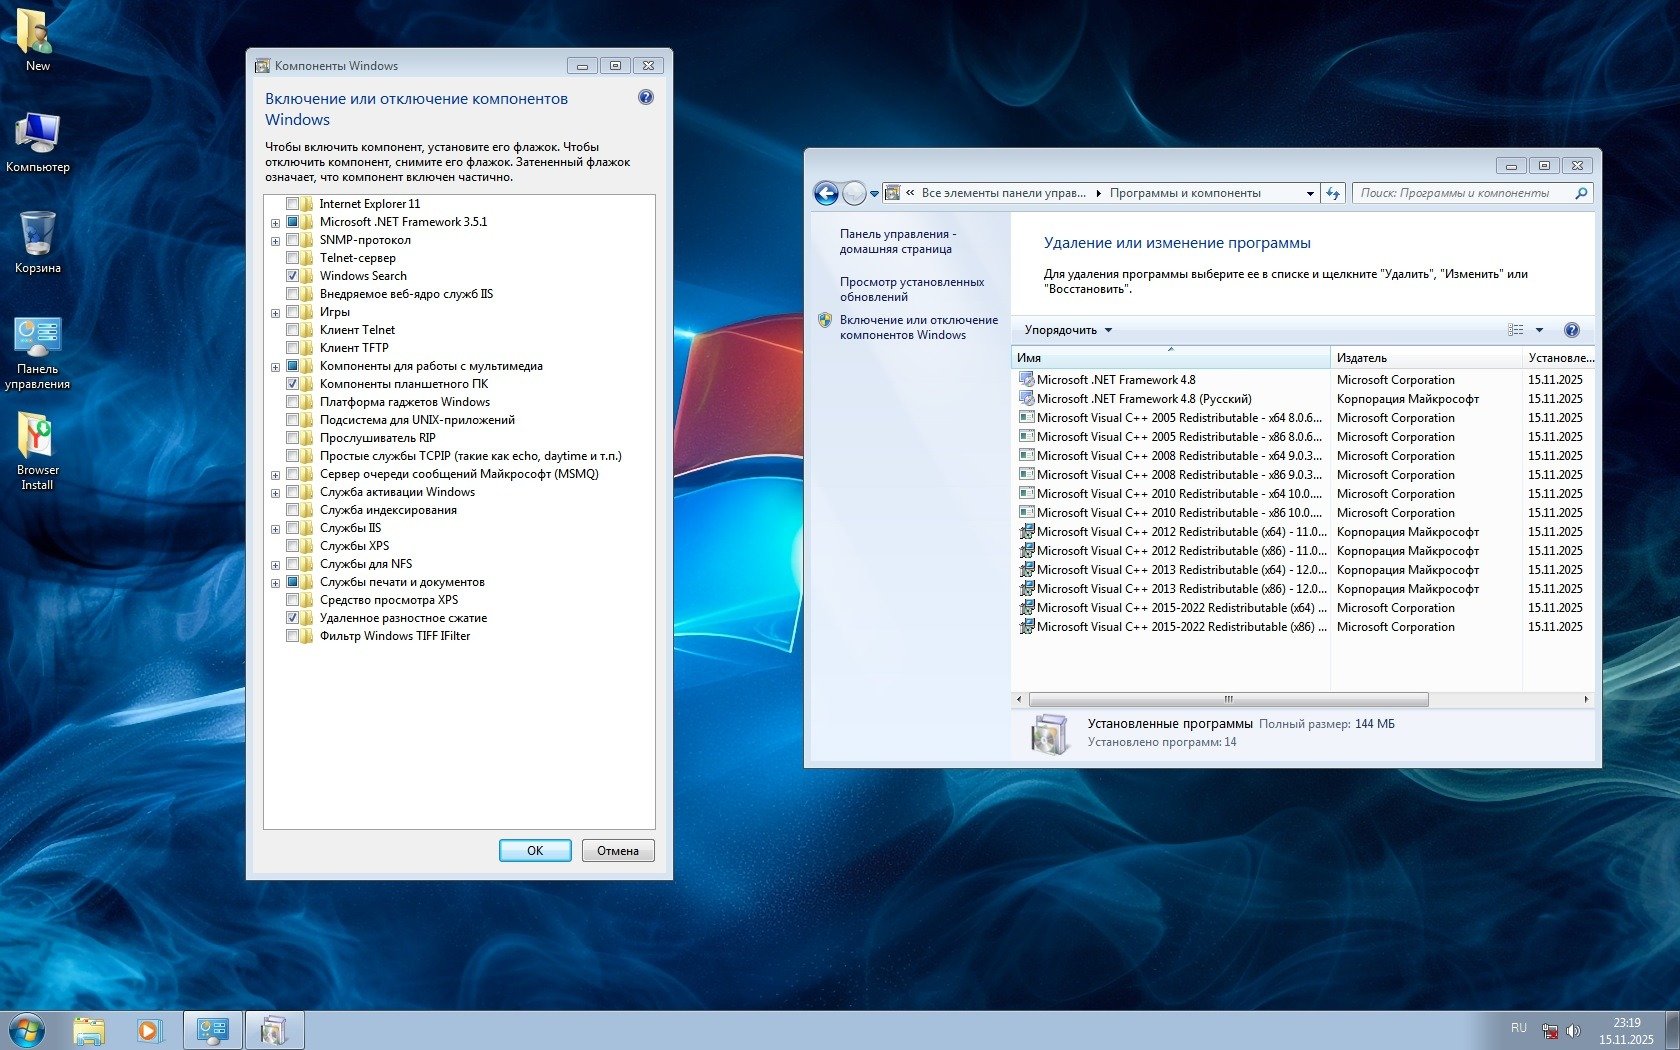Click the OK button
1680x1050 pixels.
pyautogui.click(x=535, y=851)
